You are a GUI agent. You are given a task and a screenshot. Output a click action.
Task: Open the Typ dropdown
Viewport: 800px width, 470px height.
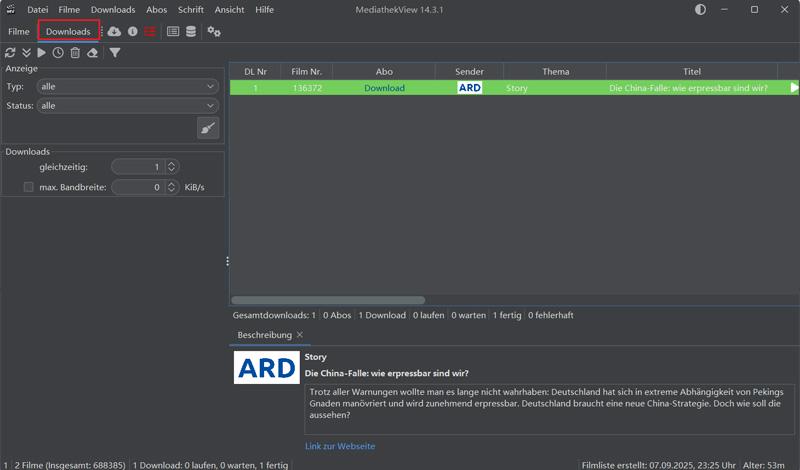[x=128, y=87]
